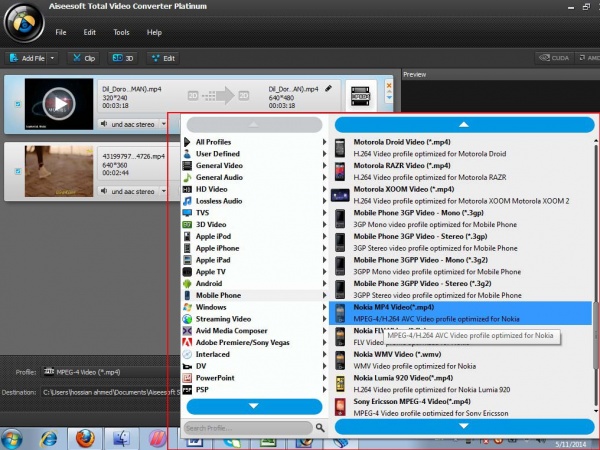The image size is (600, 450).
Task: Select User Defined category
Action: (x=218, y=154)
